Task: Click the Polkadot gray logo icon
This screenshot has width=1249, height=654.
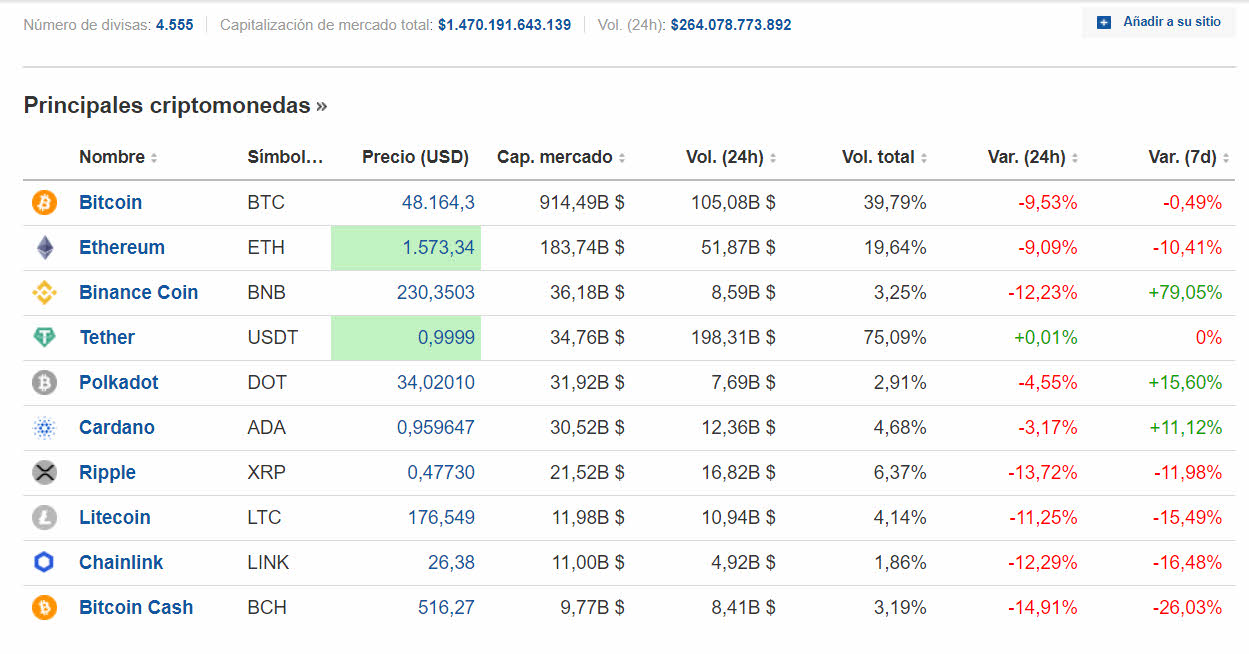Action: pyautogui.click(x=45, y=383)
